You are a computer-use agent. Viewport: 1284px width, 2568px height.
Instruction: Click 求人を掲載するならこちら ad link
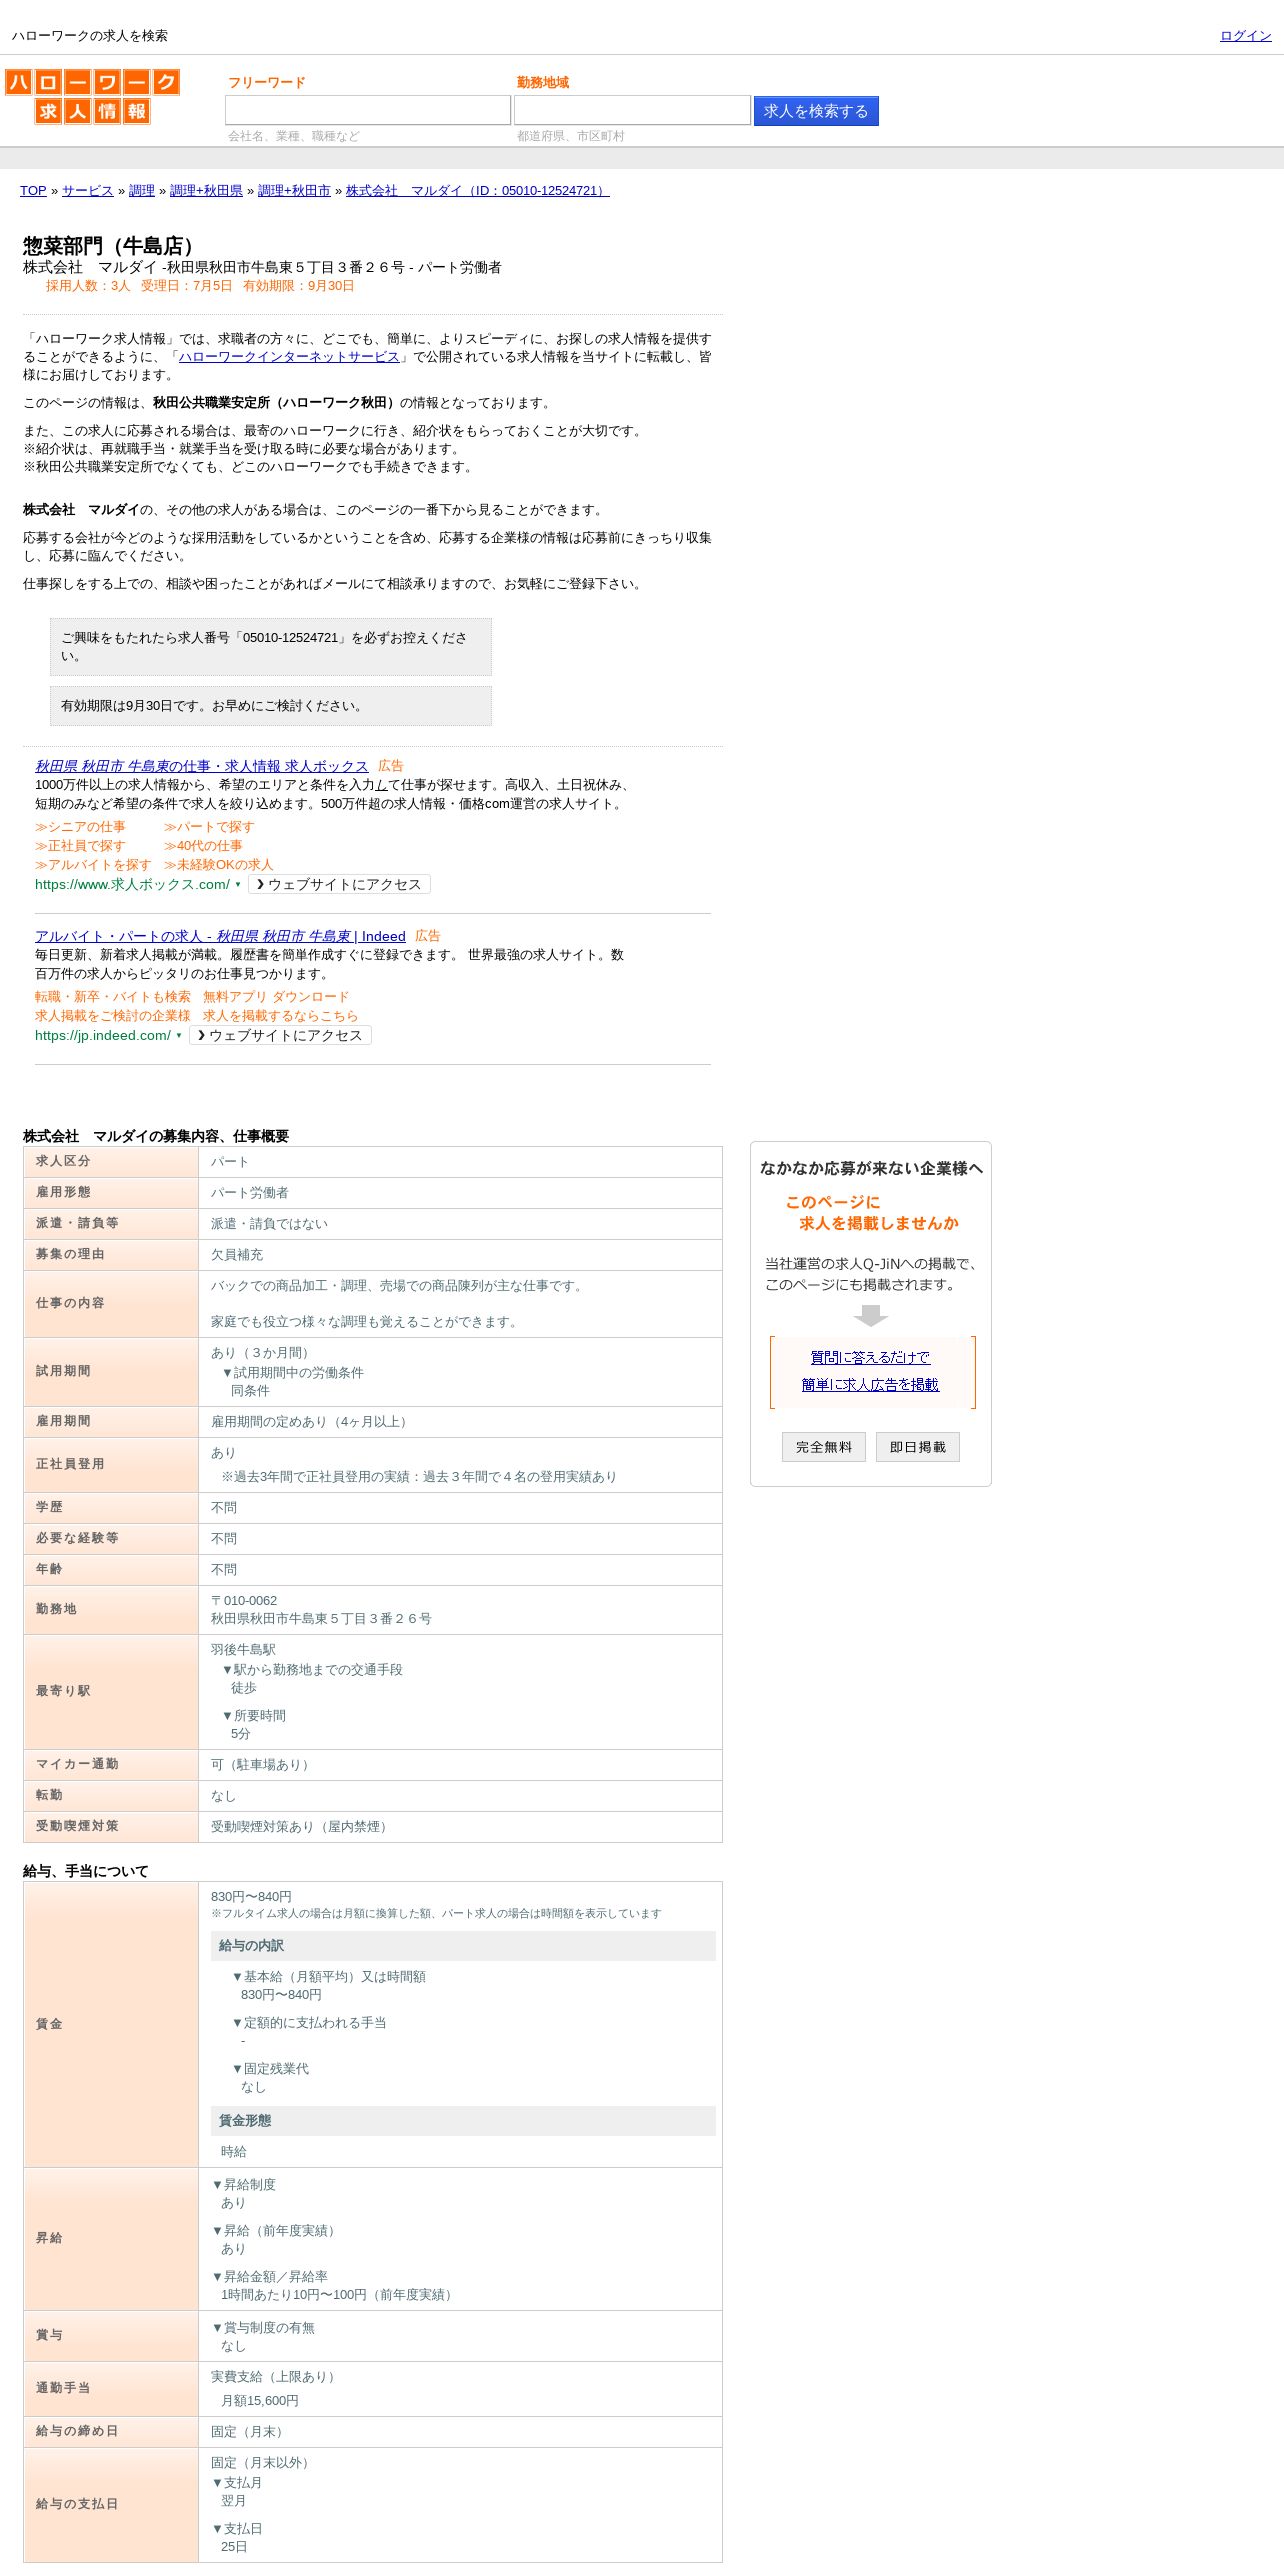coord(281,1016)
